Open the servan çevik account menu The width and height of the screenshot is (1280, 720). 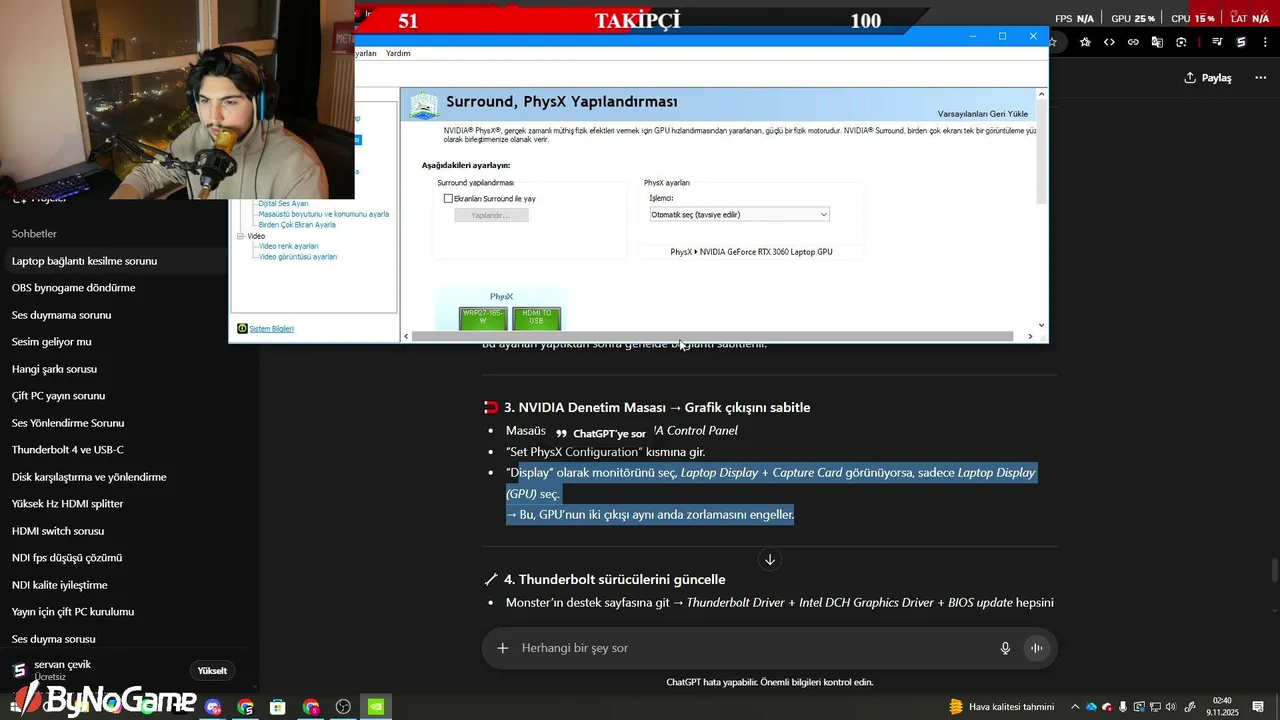(x=62, y=670)
